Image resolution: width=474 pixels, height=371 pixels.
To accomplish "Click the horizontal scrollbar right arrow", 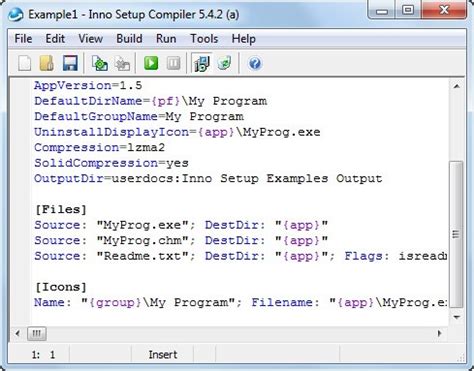I will point(440,333).
